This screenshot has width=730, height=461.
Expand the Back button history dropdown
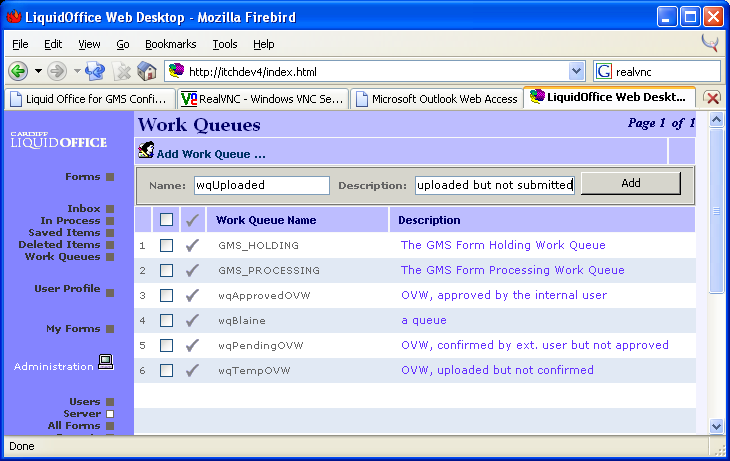point(38,71)
